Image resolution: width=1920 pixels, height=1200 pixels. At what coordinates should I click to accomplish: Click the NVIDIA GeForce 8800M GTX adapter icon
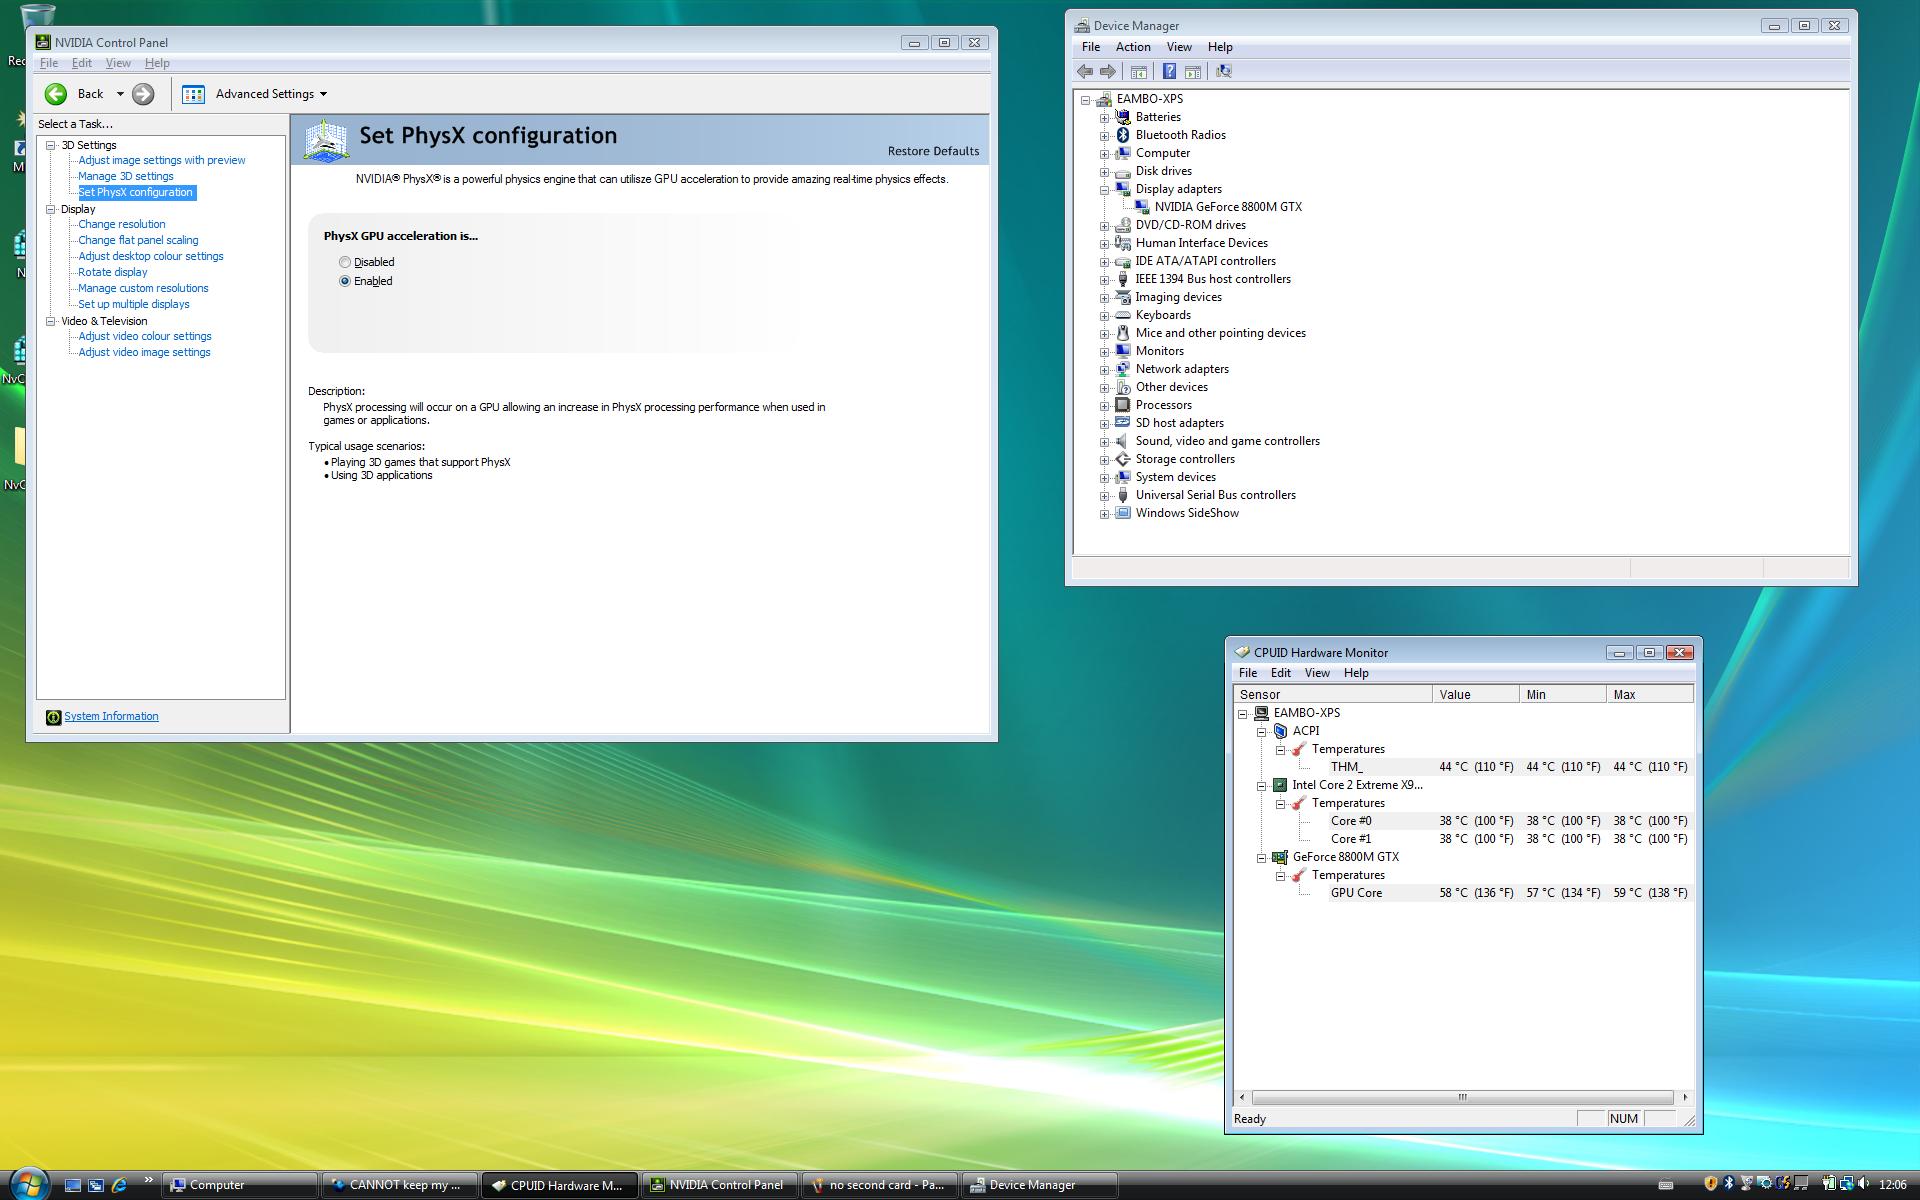pyautogui.click(x=1141, y=207)
